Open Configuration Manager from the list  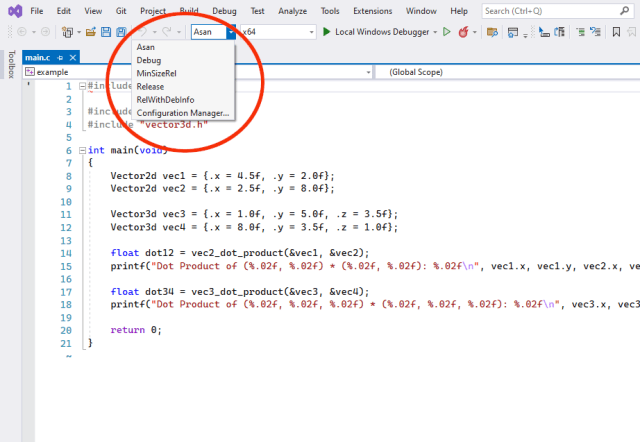pyautogui.click(x=183, y=113)
